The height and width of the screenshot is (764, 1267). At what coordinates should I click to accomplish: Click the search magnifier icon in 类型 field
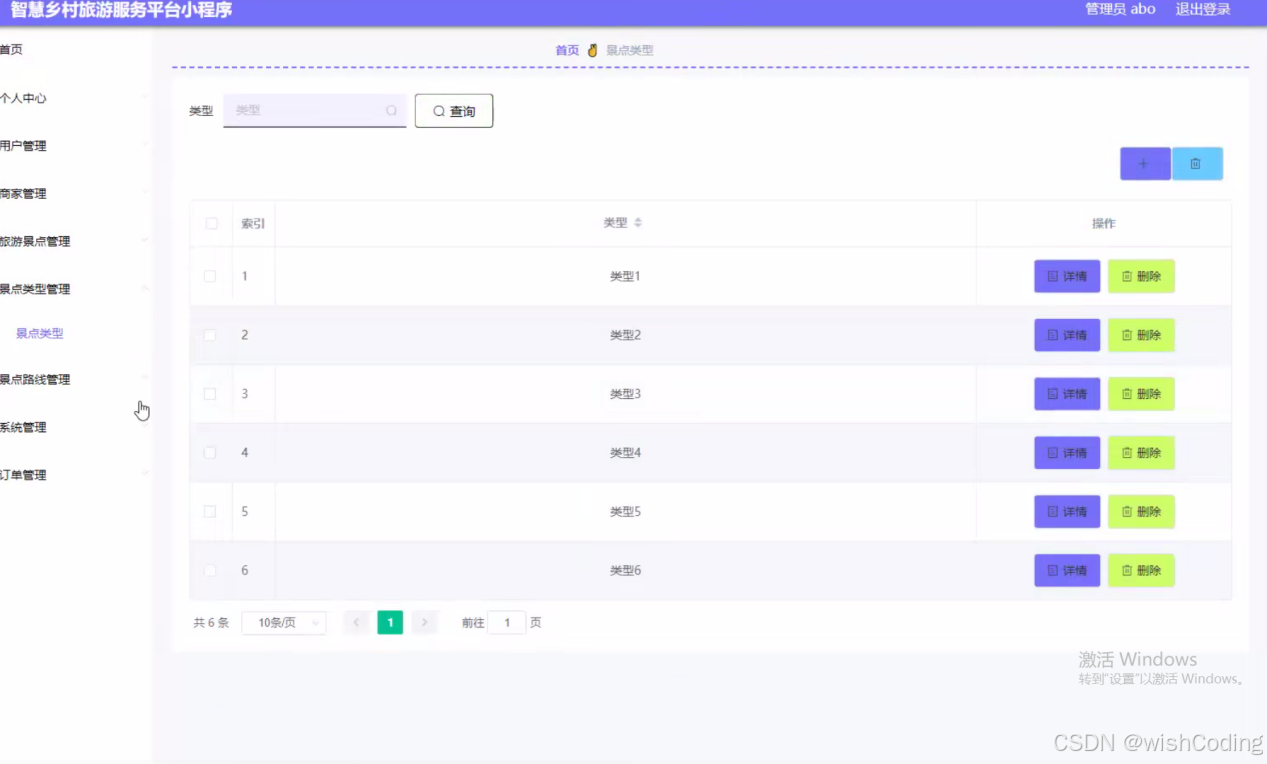[x=391, y=111]
